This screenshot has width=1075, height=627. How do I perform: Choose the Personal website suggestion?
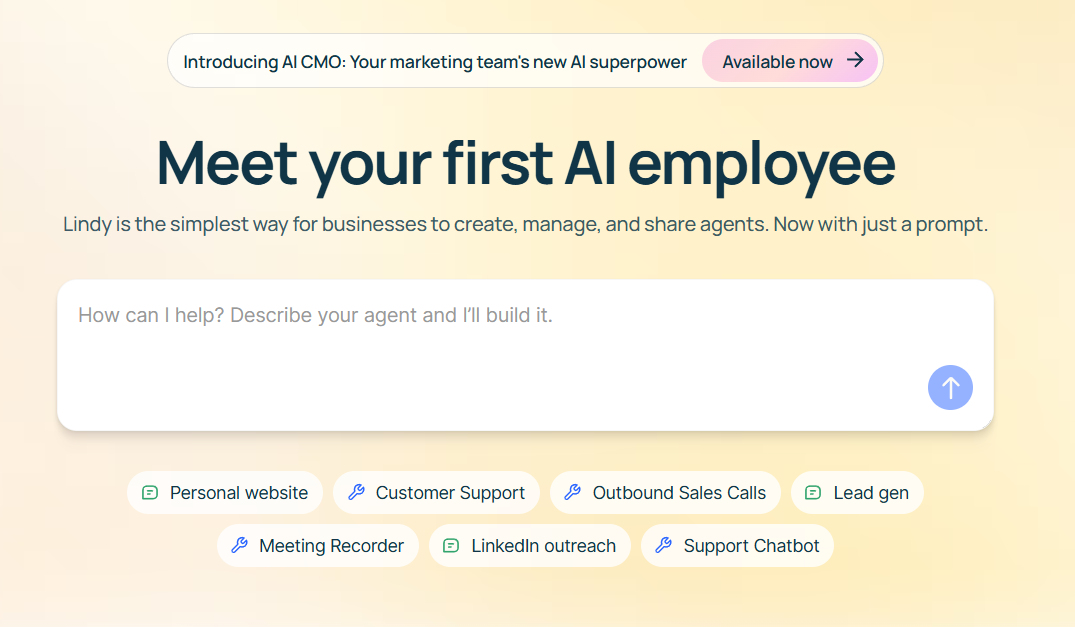tap(239, 493)
